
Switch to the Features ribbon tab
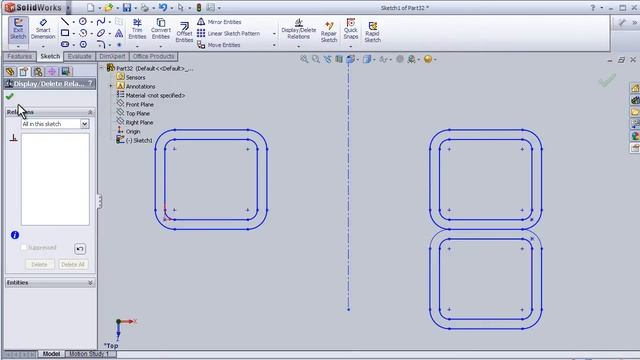19,56
